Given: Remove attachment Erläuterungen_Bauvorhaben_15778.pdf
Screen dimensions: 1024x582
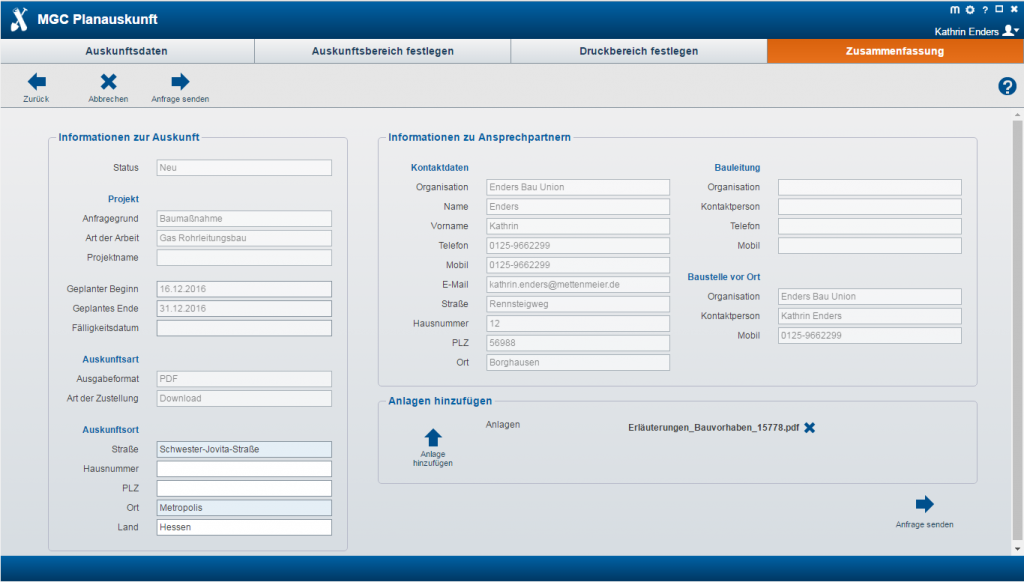Looking at the screenshot, I should tap(810, 428).
